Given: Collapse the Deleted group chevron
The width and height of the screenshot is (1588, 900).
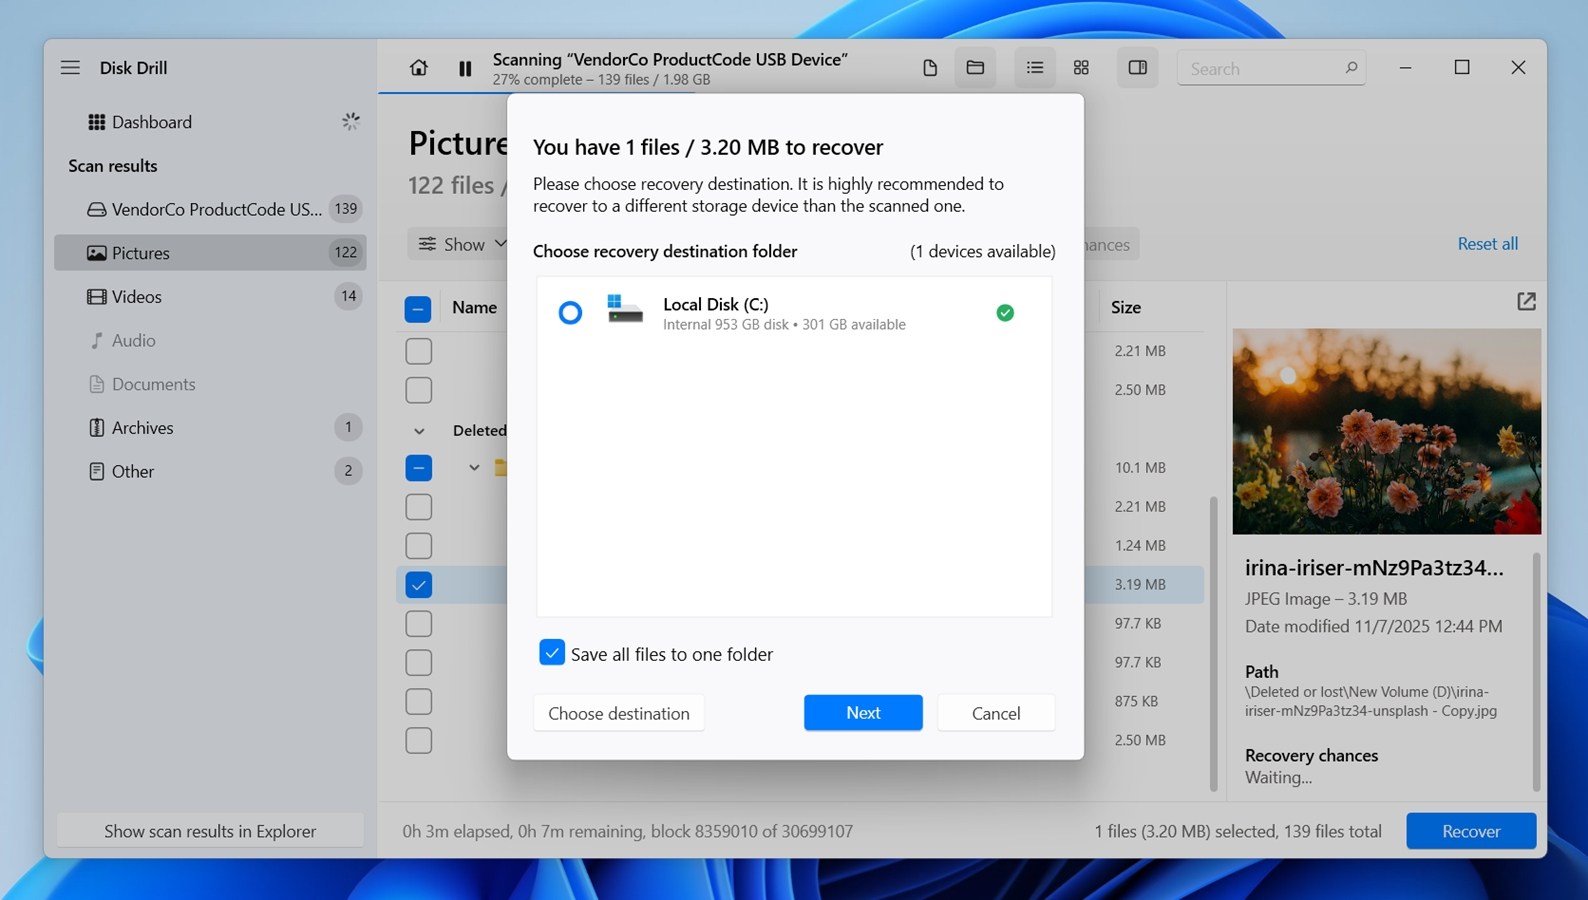Looking at the screenshot, I should 419,431.
